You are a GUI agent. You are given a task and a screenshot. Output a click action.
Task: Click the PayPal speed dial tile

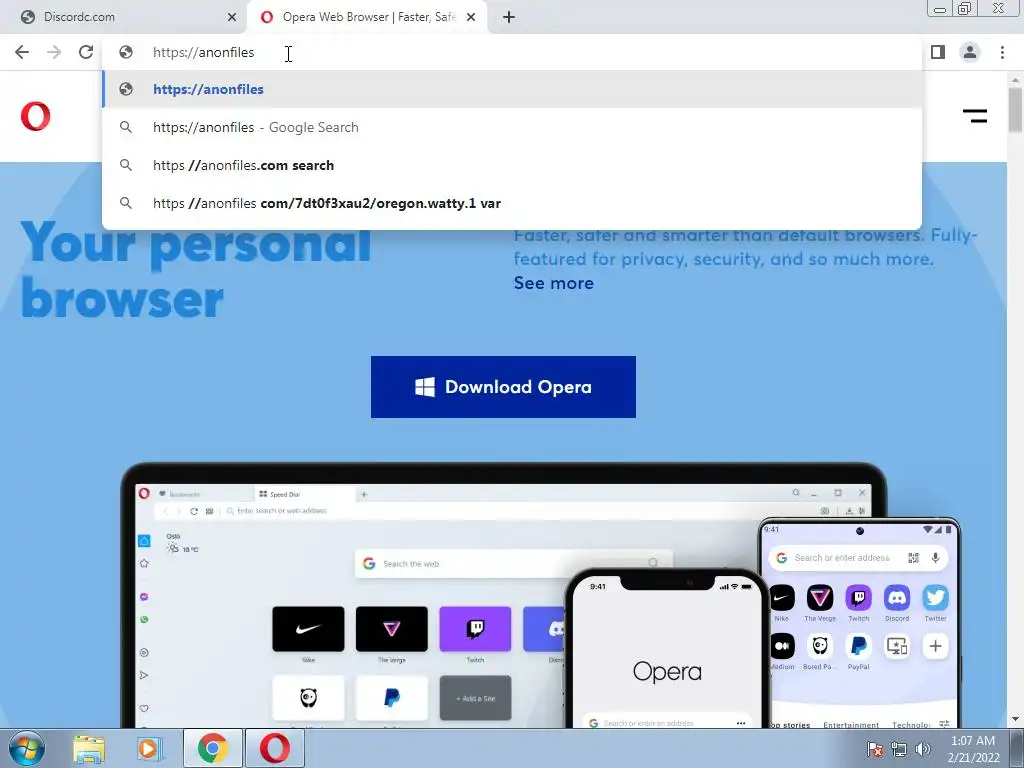pyautogui.click(x=392, y=698)
